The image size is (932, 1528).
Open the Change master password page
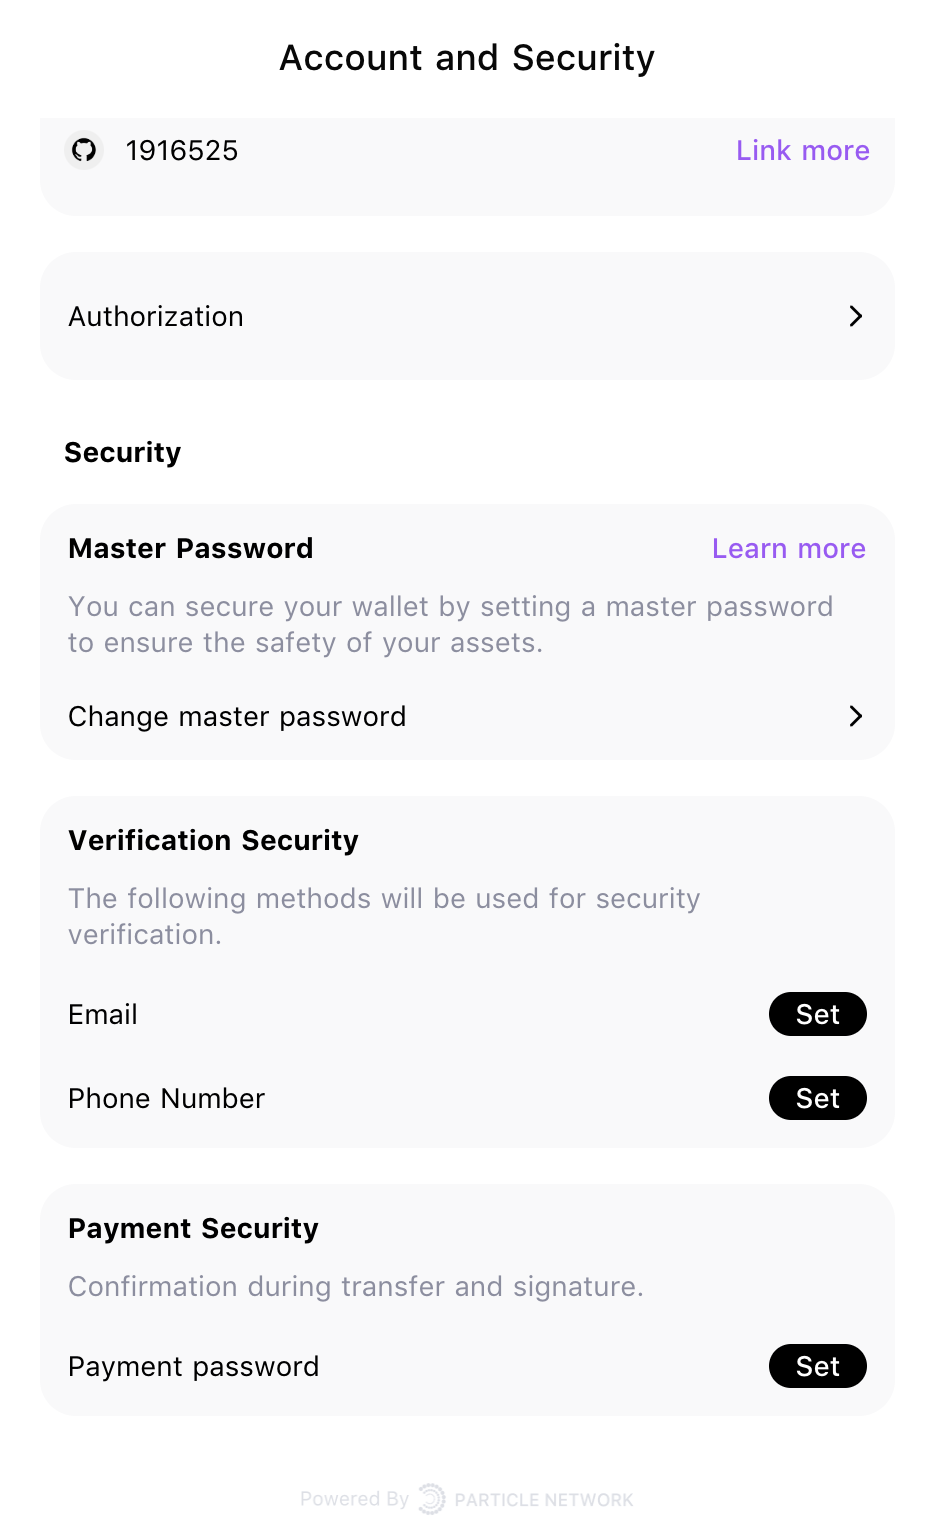[x=237, y=716]
